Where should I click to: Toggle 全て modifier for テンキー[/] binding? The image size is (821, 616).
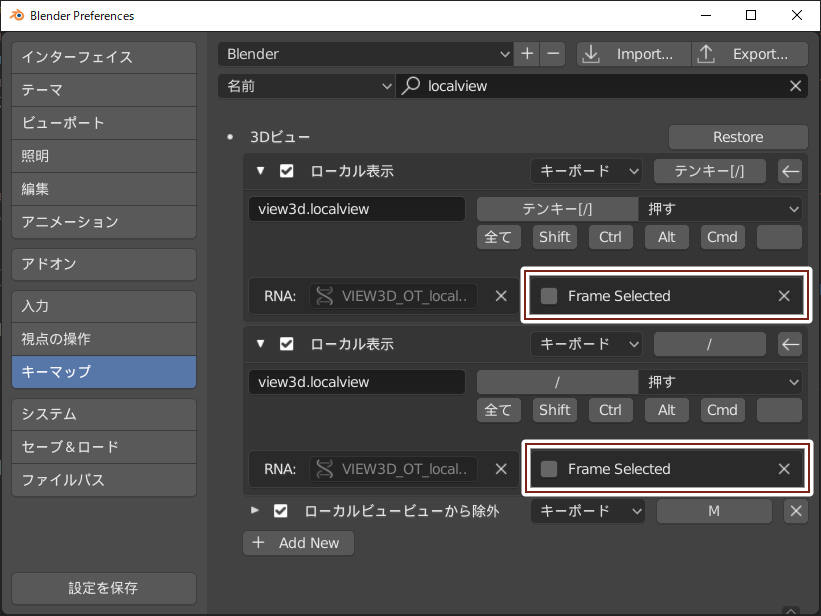tap(498, 237)
